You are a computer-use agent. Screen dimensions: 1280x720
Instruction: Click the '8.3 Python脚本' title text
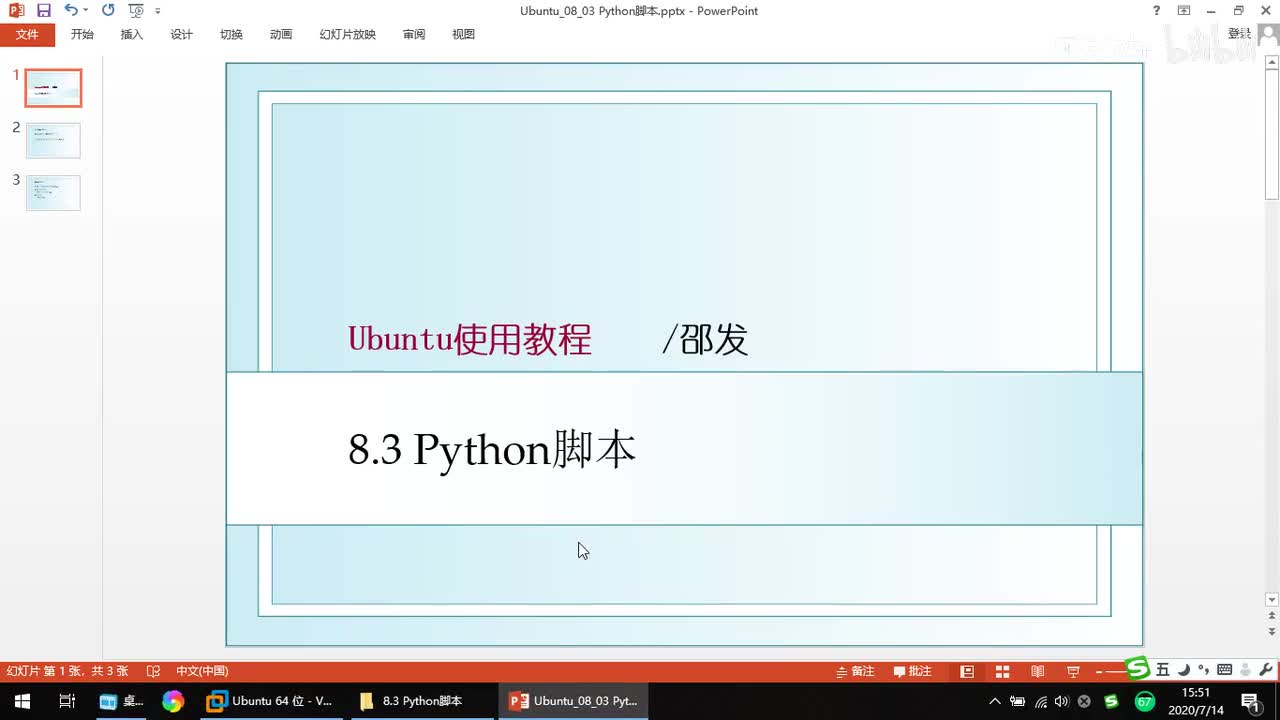492,450
